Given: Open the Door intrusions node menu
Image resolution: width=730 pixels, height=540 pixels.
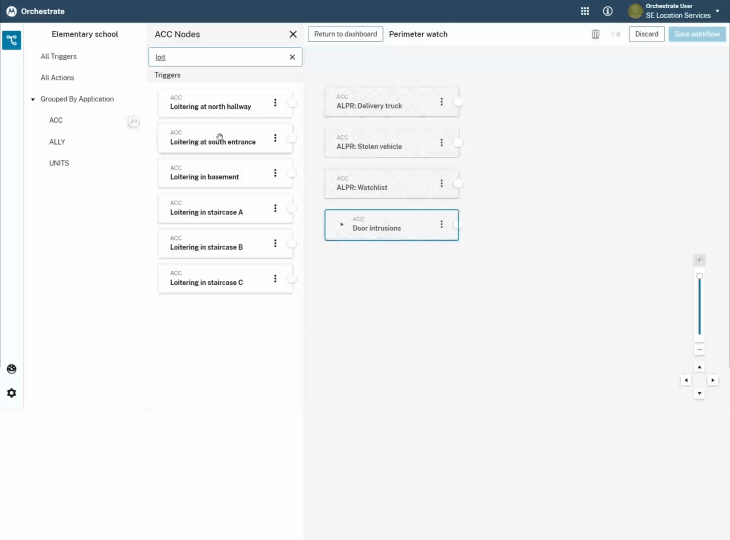Looking at the screenshot, I should point(441,225).
